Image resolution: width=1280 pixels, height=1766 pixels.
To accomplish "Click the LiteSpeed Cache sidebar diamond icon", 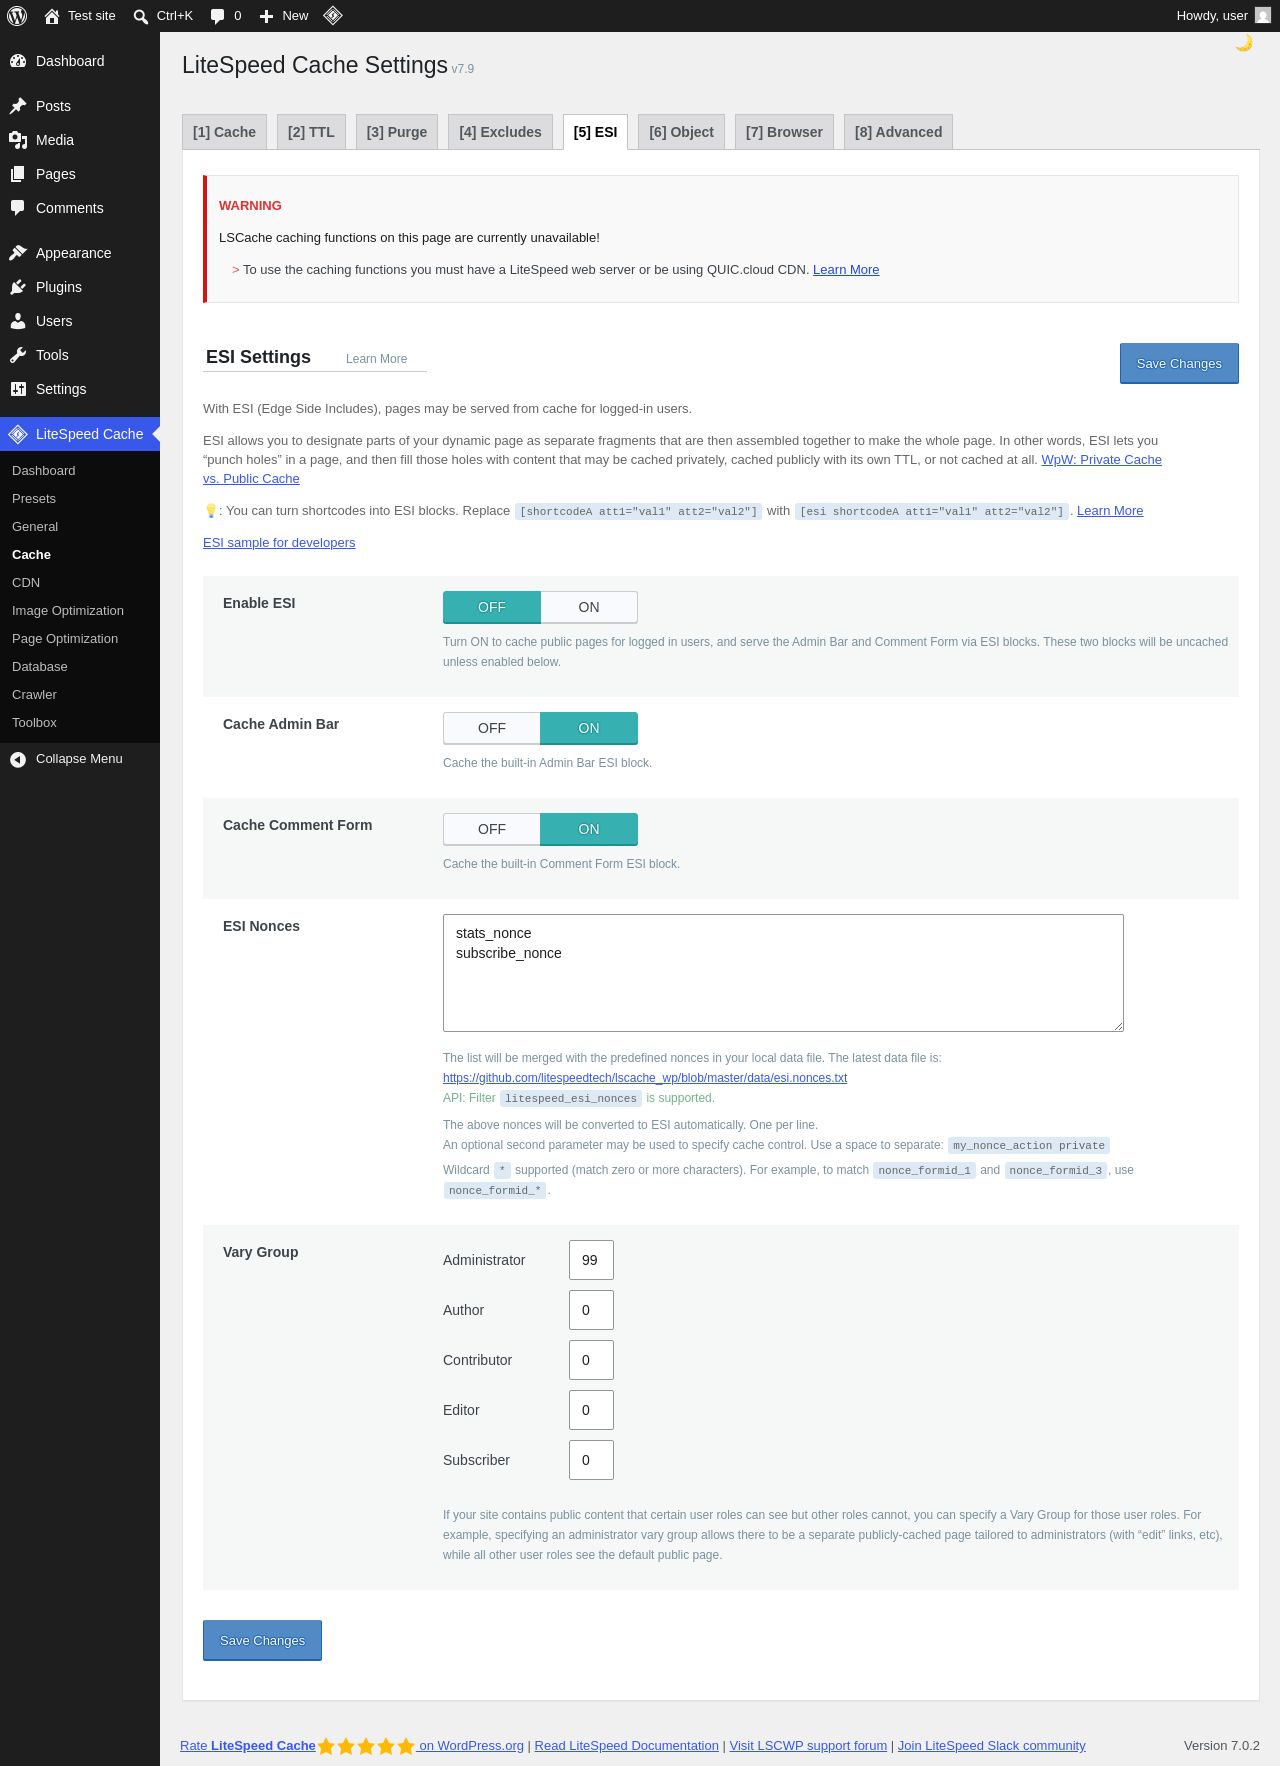I will pyautogui.click(x=18, y=434).
